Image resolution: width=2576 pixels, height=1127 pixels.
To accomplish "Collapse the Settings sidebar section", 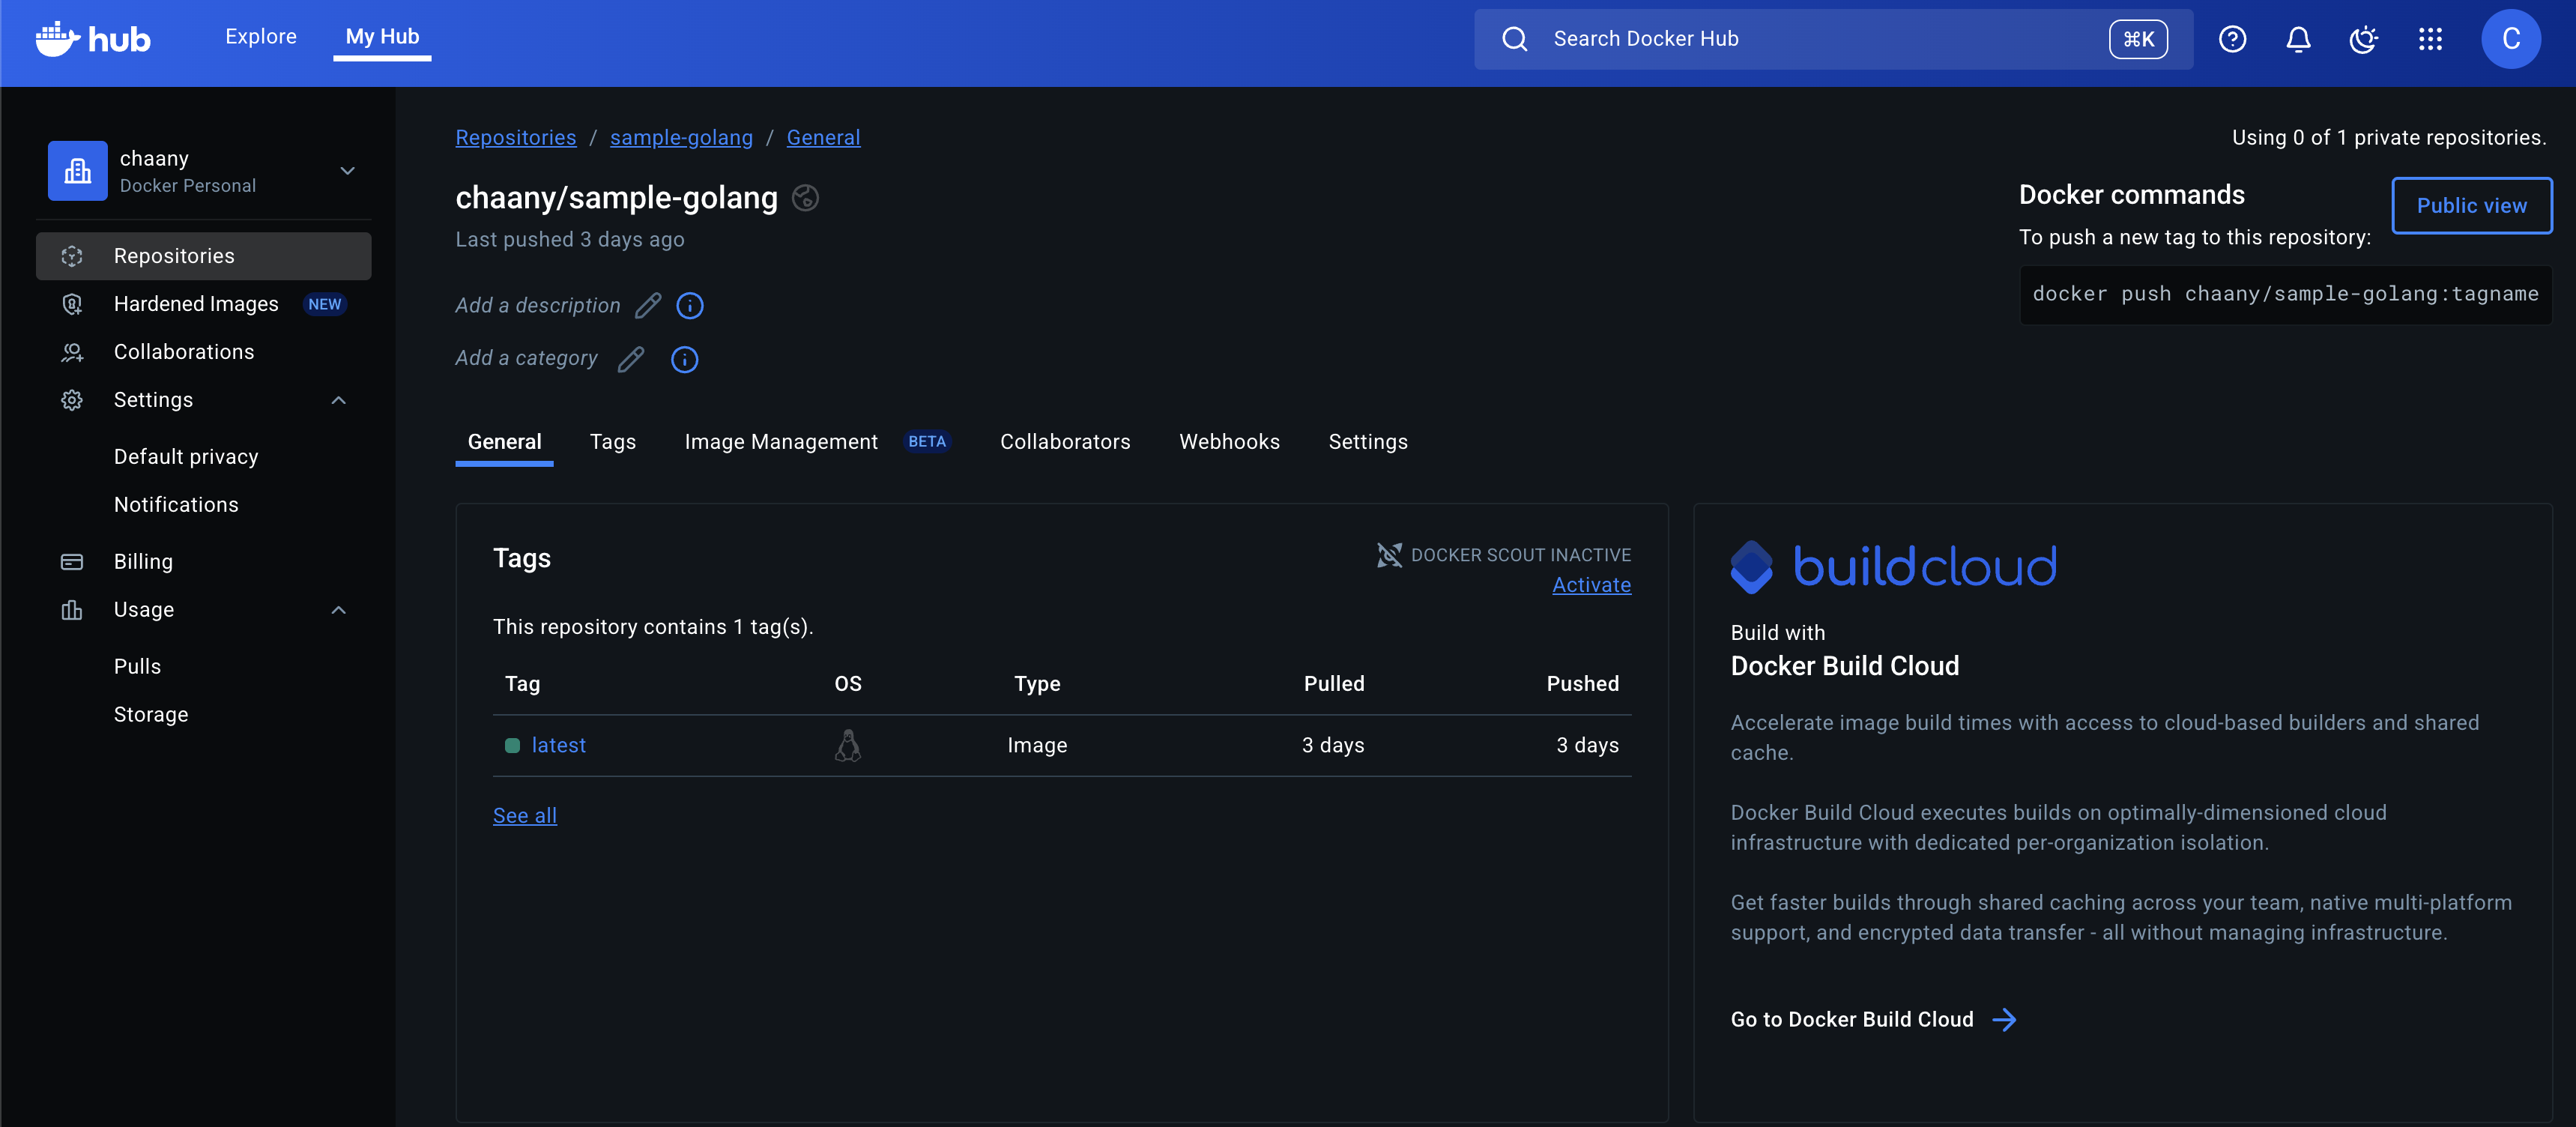I will 338,400.
